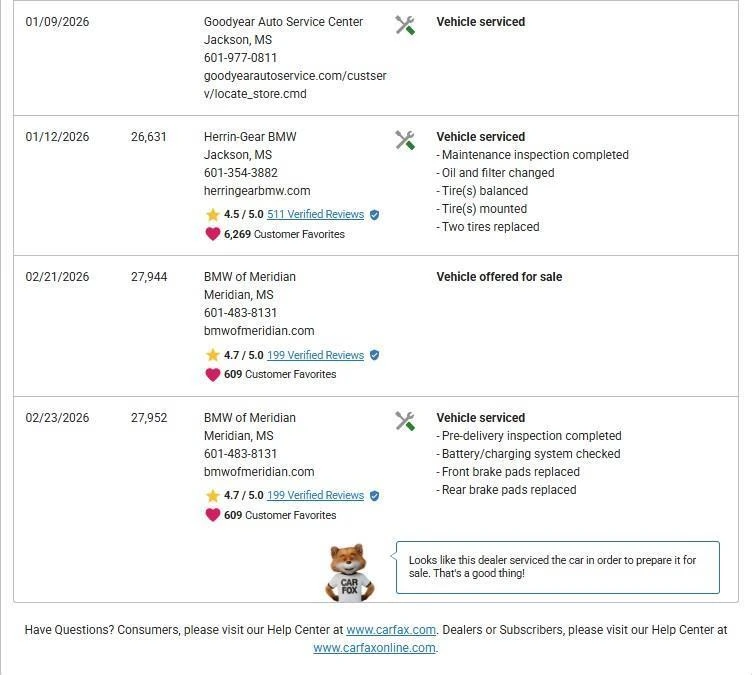Click the 6,269 Customer Favorites text
Image resolution: width=752 pixels, height=675 pixels.
284,234
